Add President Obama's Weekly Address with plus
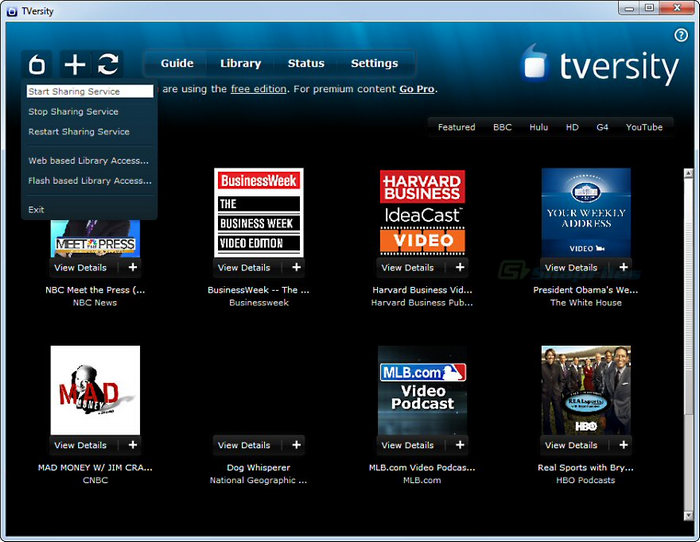 (624, 267)
